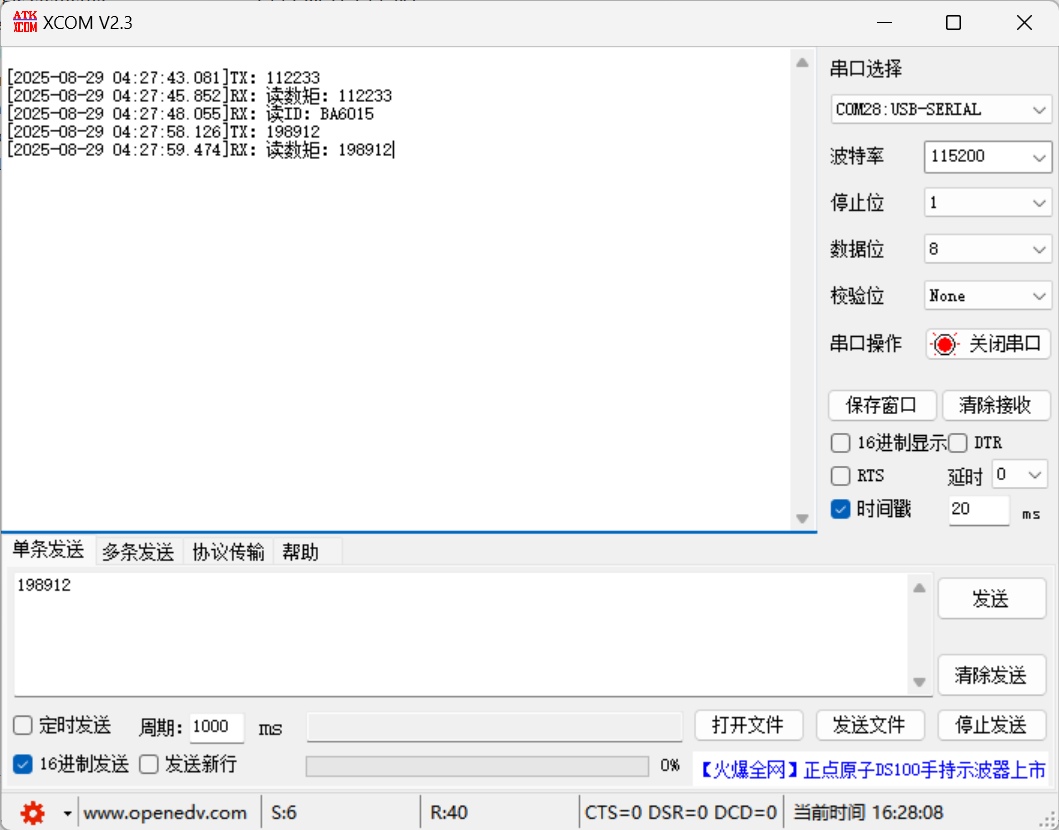Viewport: 1059px width, 830px height.
Task: Click the CTS=0 DSR=0 DCD=0 status
Action: [681, 813]
